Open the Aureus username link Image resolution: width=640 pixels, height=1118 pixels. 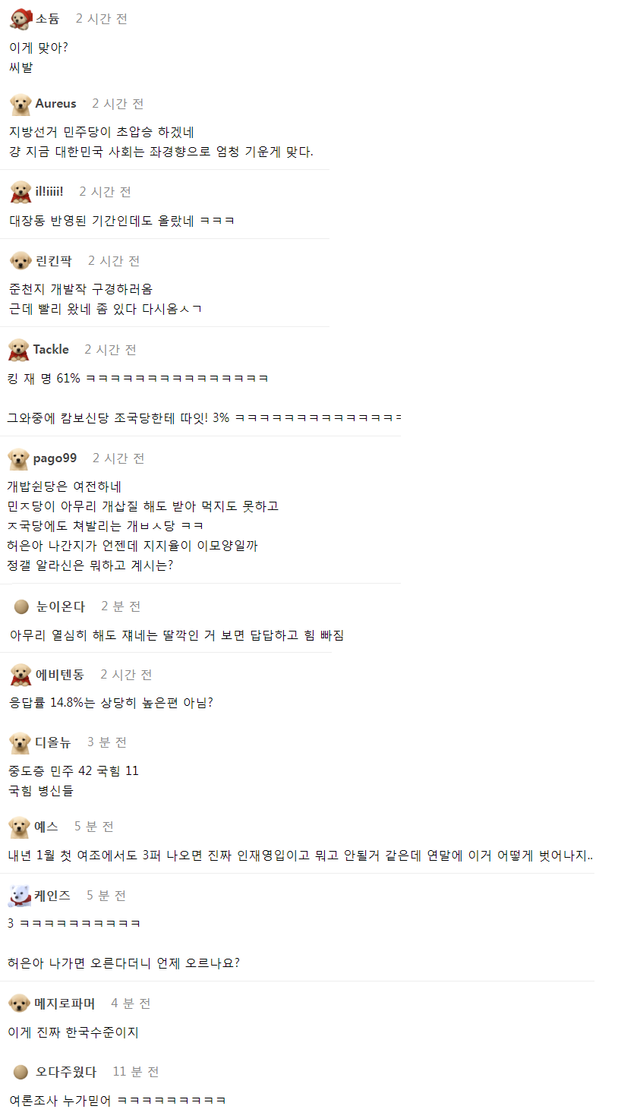pos(56,104)
